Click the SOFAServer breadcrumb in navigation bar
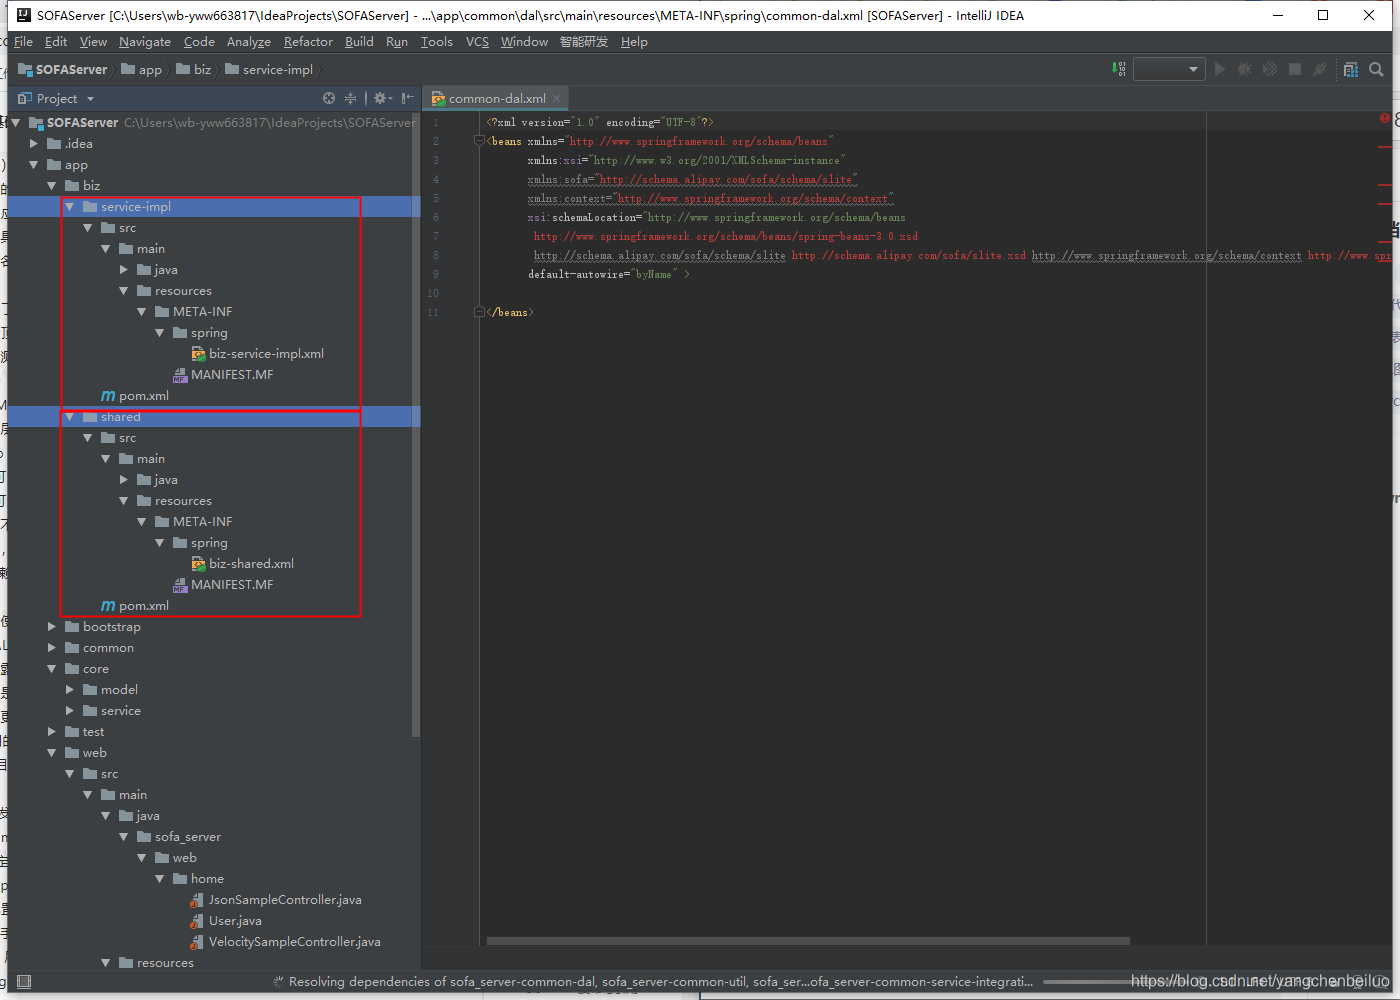 pos(63,69)
